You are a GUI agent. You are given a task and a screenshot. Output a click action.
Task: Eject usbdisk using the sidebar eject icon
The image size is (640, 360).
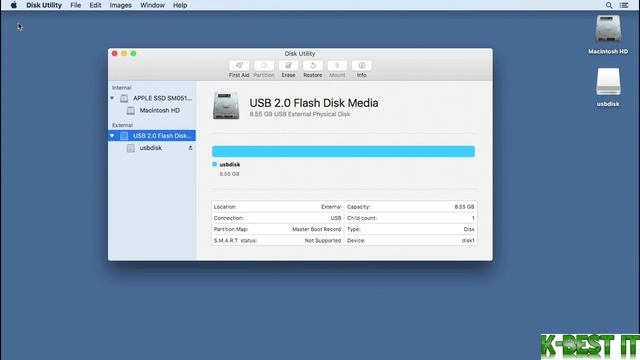[x=190, y=148]
